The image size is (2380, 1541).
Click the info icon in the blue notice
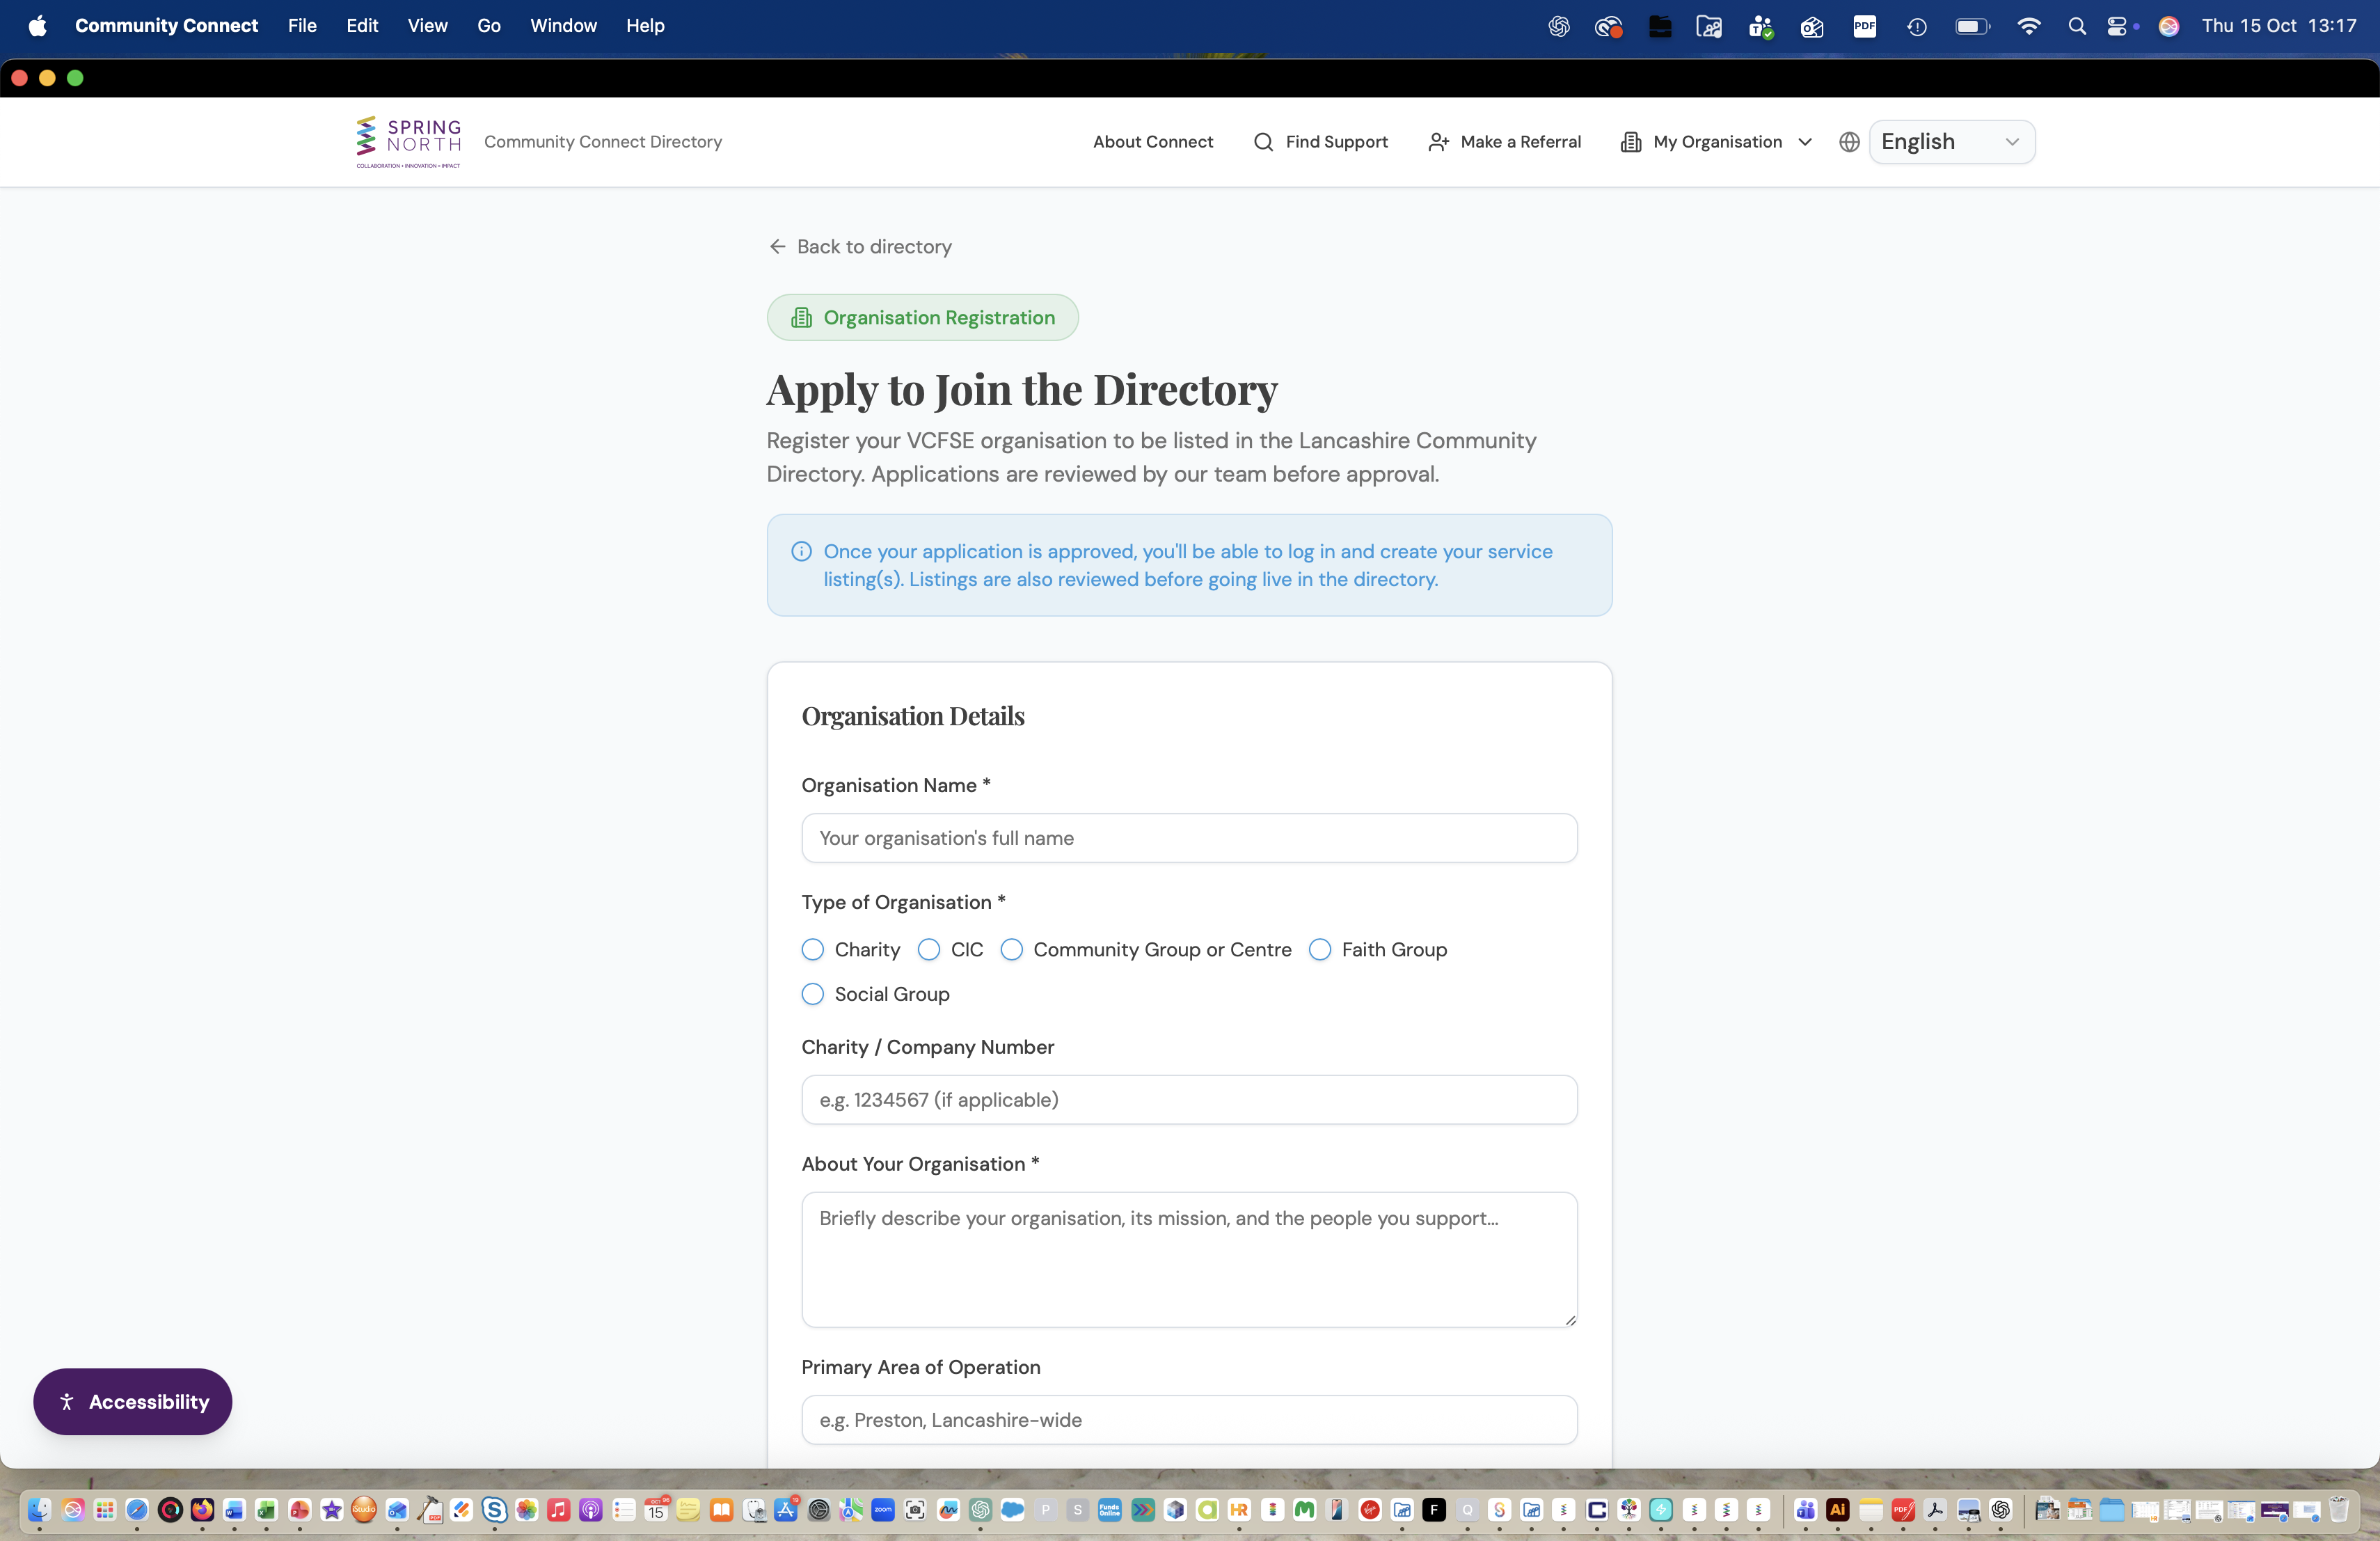pos(801,551)
